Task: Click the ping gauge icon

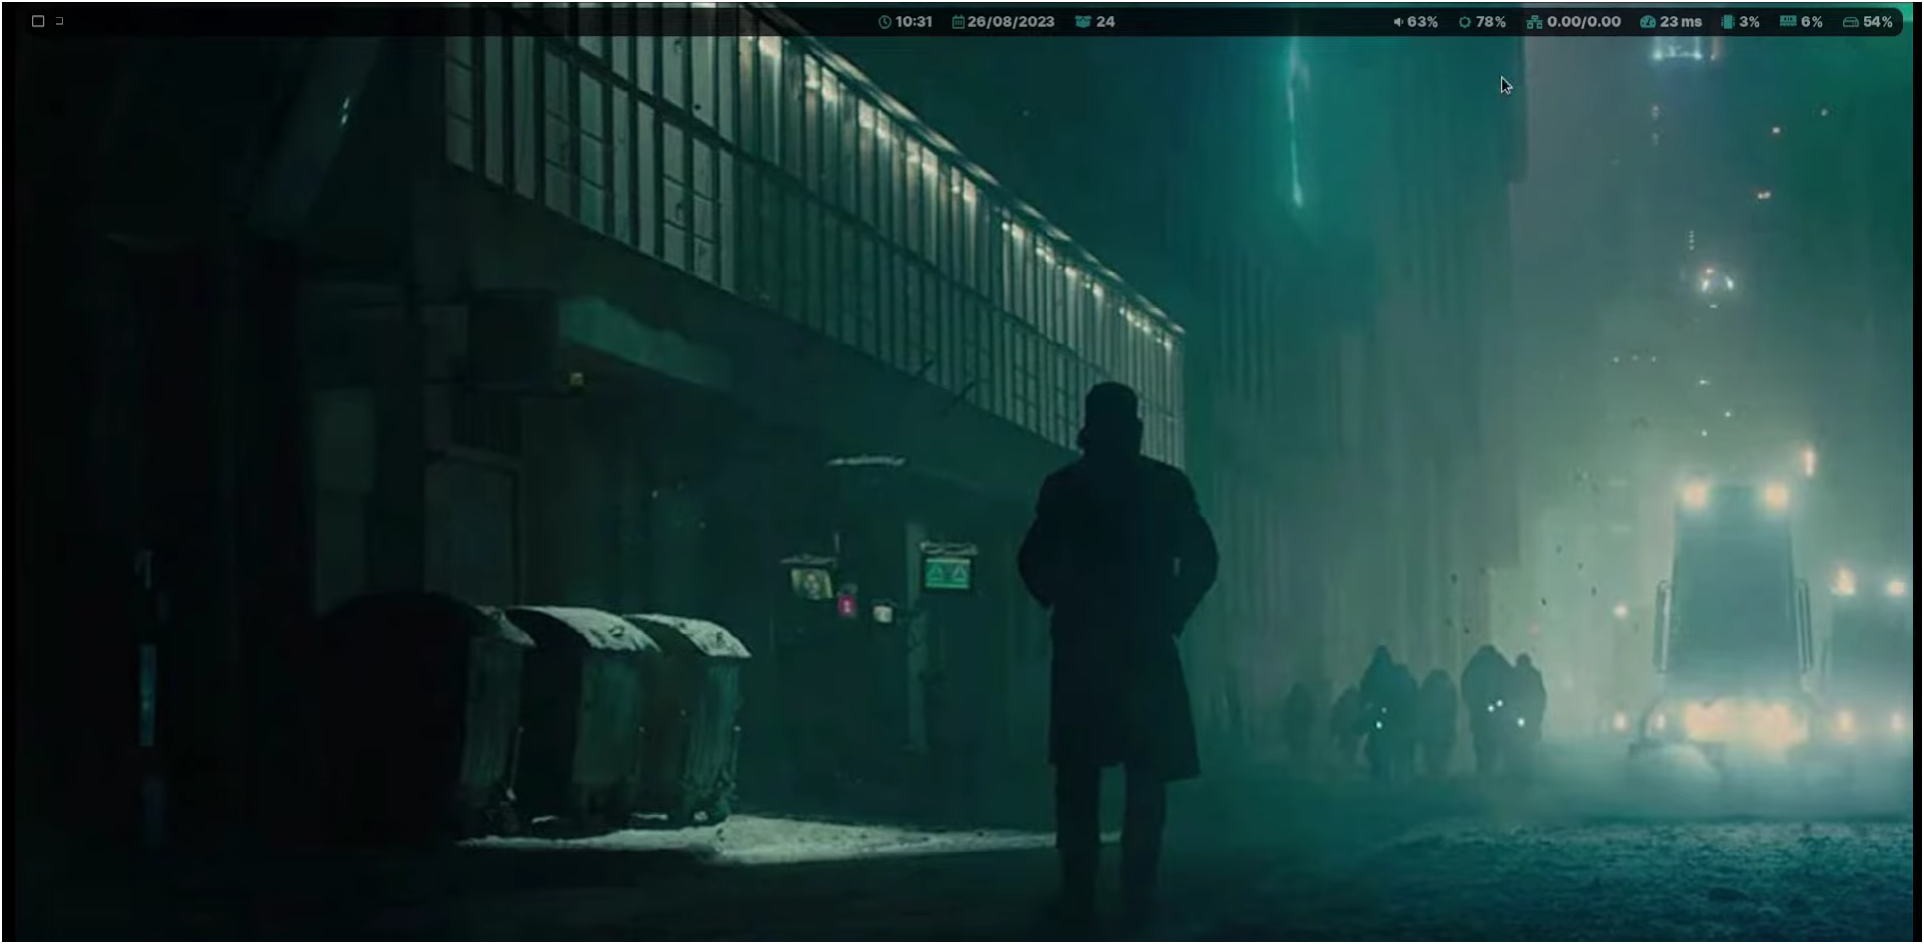Action: [1648, 22]
